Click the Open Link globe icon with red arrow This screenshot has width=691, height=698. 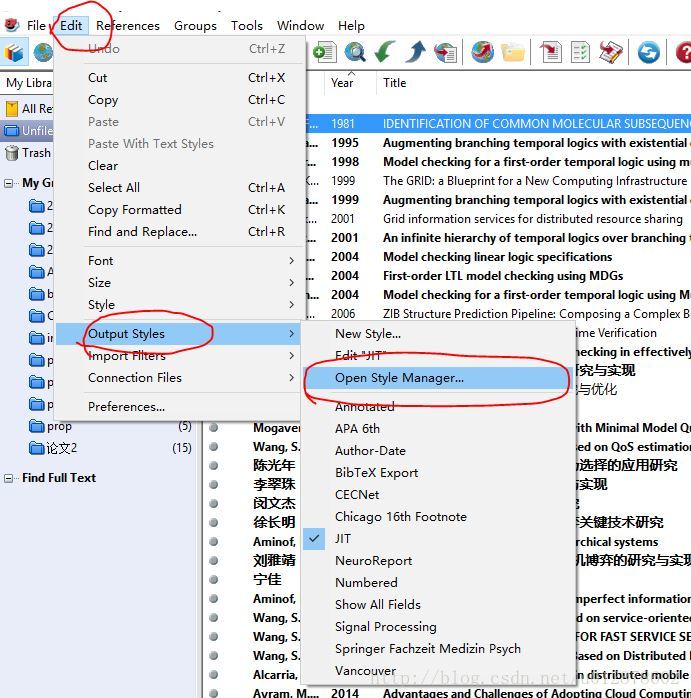tap(483, 52)
